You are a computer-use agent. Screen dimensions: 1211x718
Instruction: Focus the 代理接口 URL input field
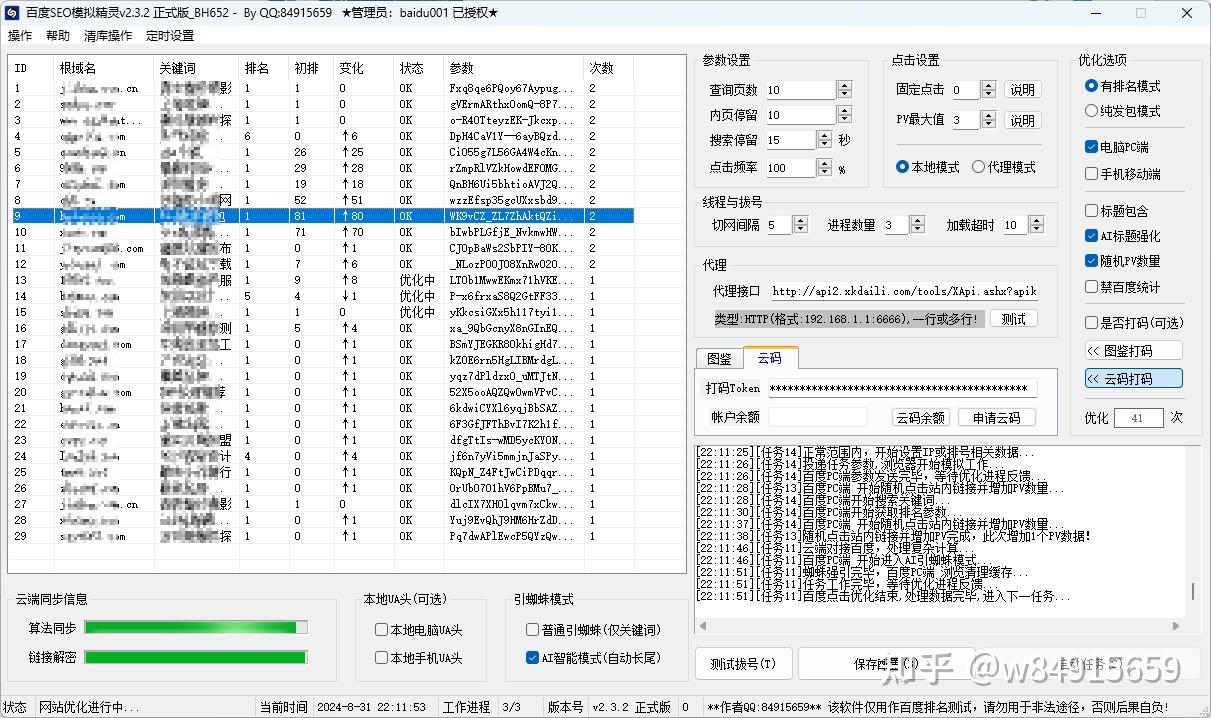coord(903,291)
